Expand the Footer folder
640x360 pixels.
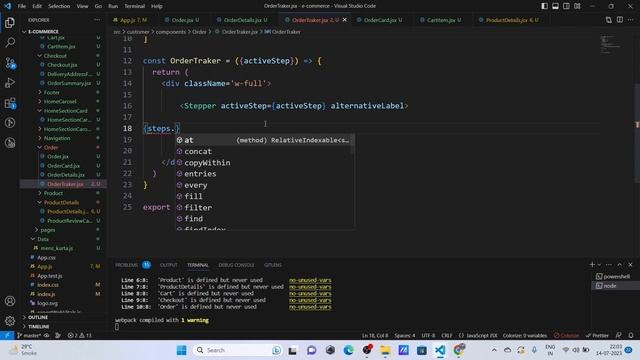[x=51, y=92]
